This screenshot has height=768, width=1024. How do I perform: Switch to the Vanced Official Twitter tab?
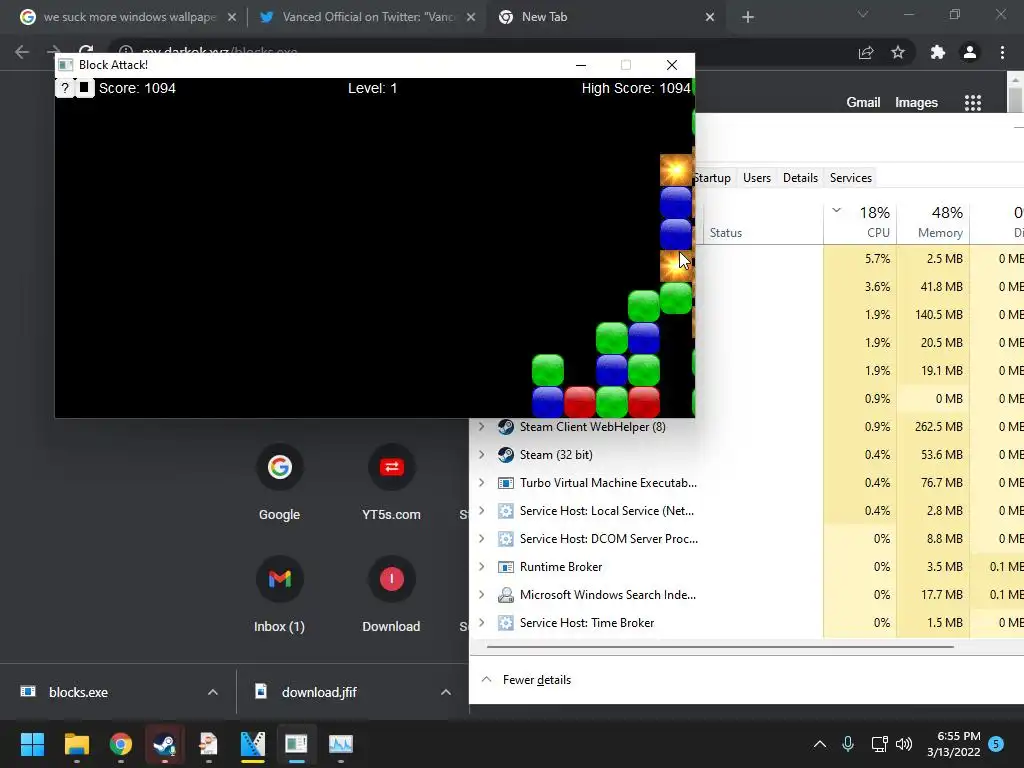tap(368, 17)
